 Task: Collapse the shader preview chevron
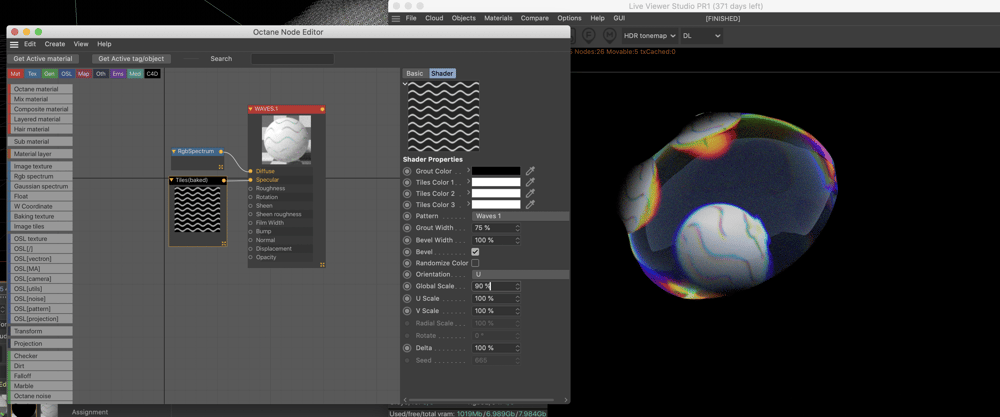(405, 84)
